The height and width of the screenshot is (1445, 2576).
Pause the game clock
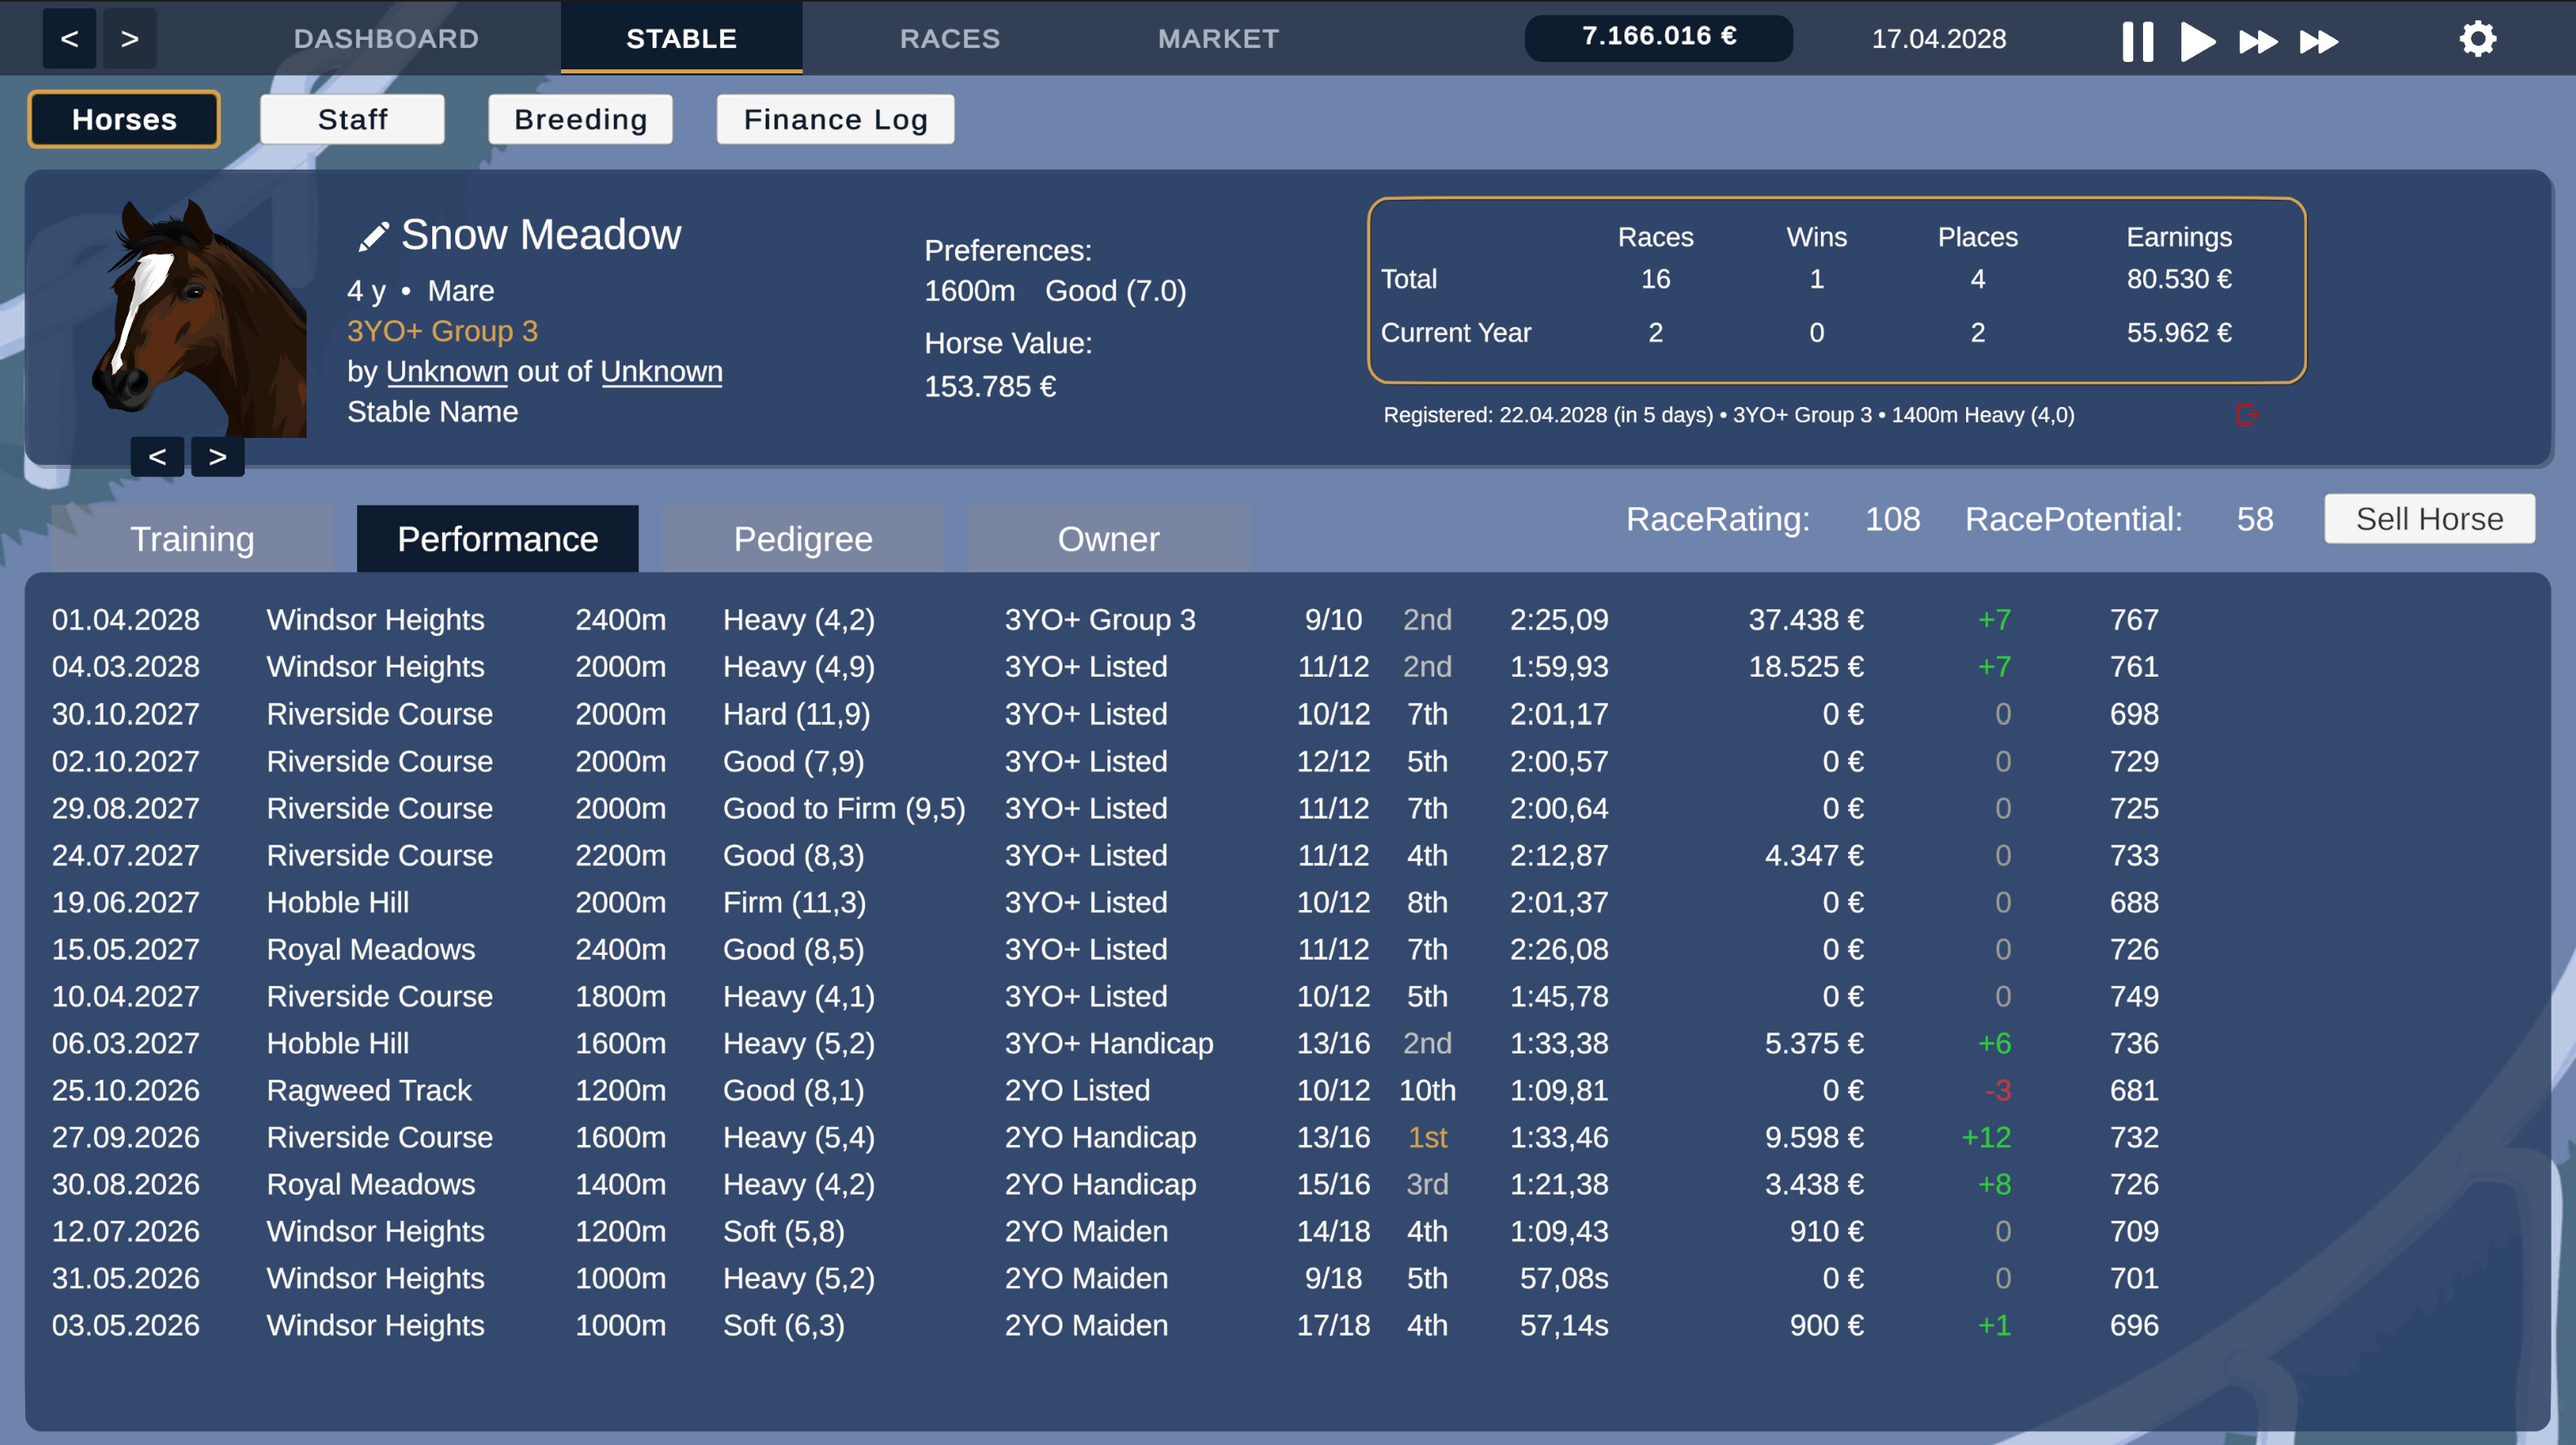2137,39
